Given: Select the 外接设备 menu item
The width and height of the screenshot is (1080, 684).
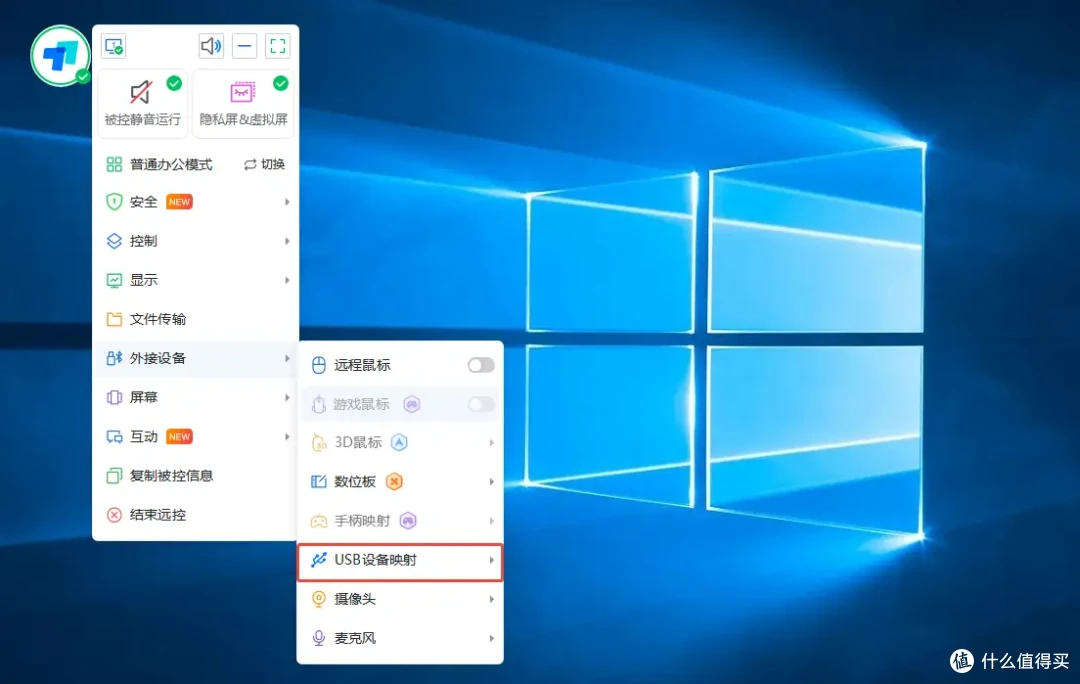Looking at the screenshot, I should coord(196,358).
